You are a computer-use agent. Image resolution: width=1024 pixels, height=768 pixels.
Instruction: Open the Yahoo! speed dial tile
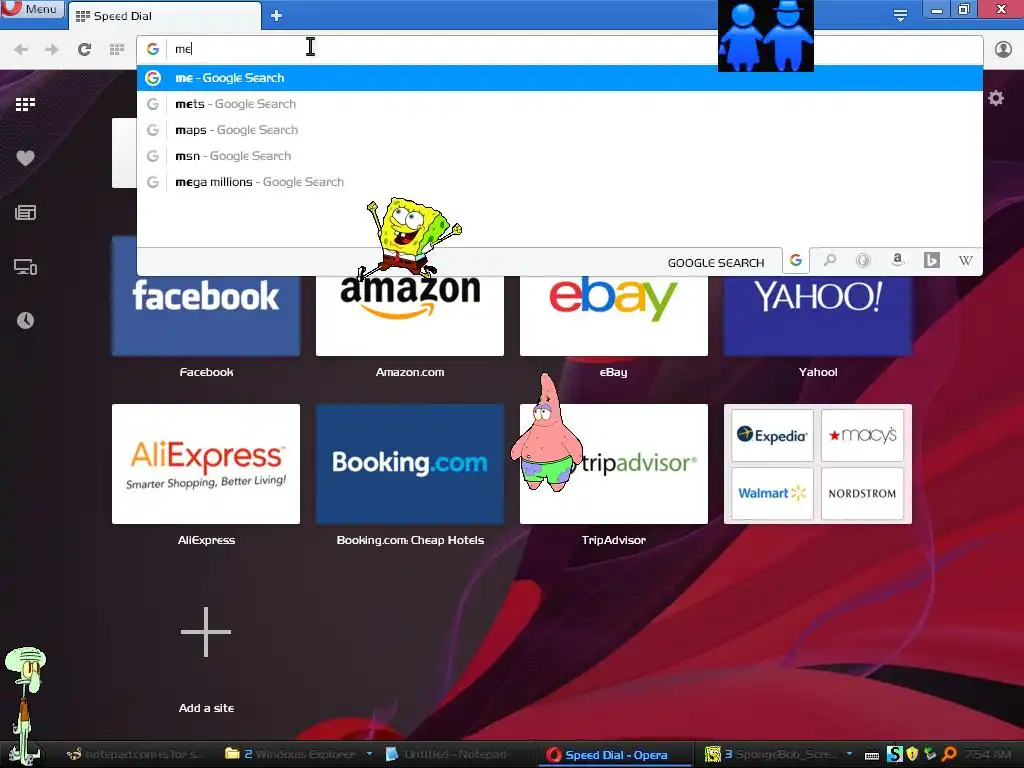click(x=818, y=315)
